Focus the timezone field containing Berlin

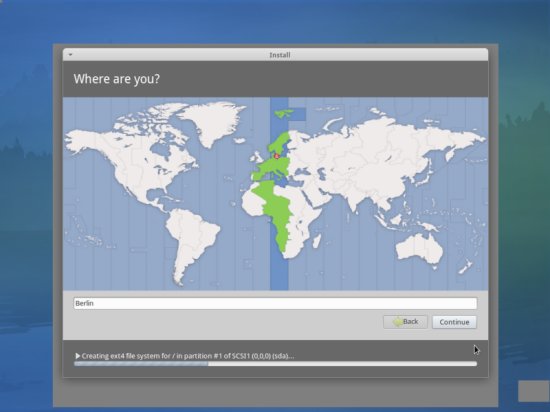point(275,303)
